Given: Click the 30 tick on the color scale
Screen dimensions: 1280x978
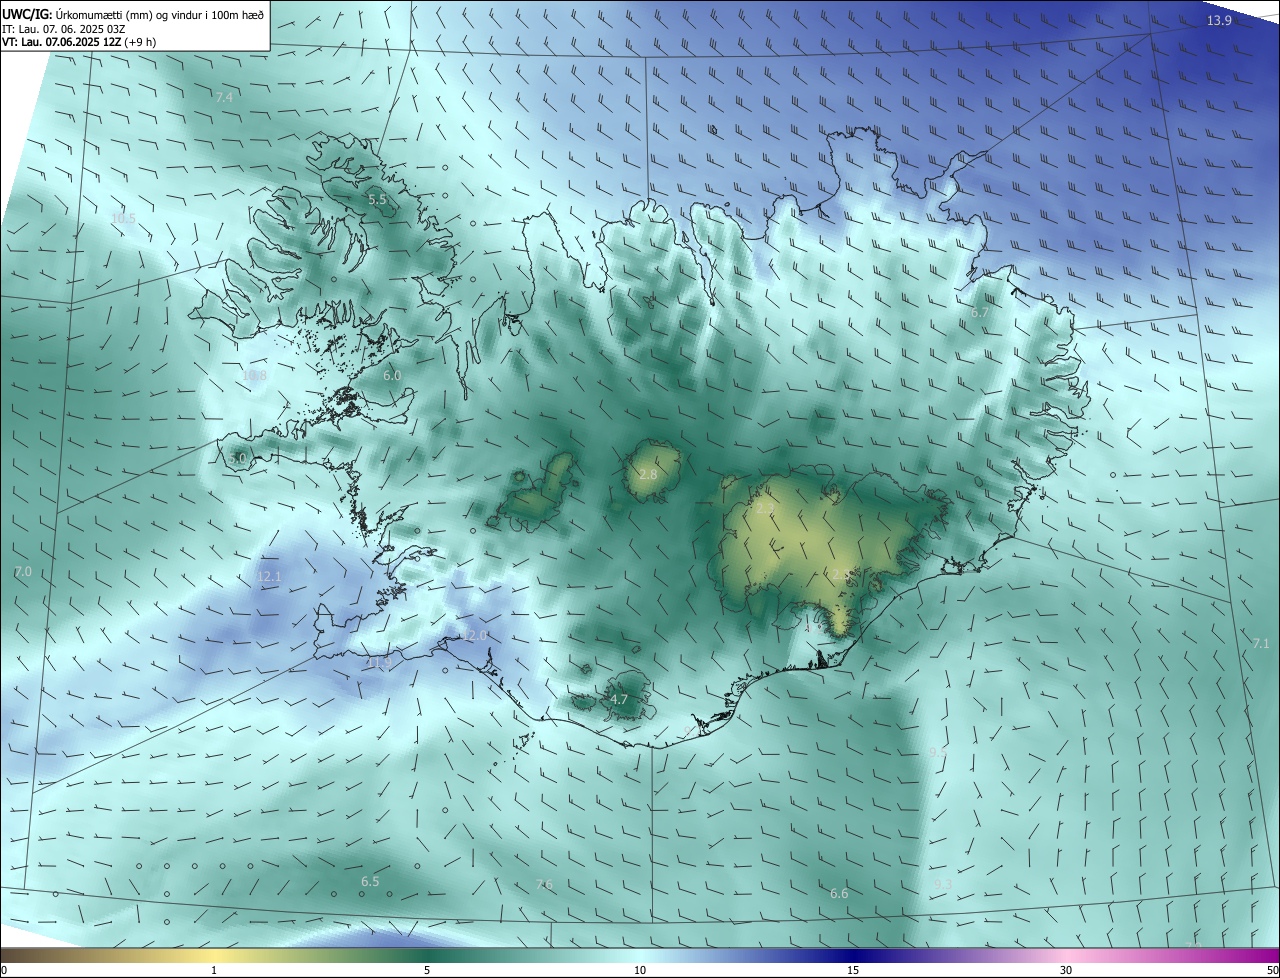Looking at the screenshot, I should pos(1066,970).
